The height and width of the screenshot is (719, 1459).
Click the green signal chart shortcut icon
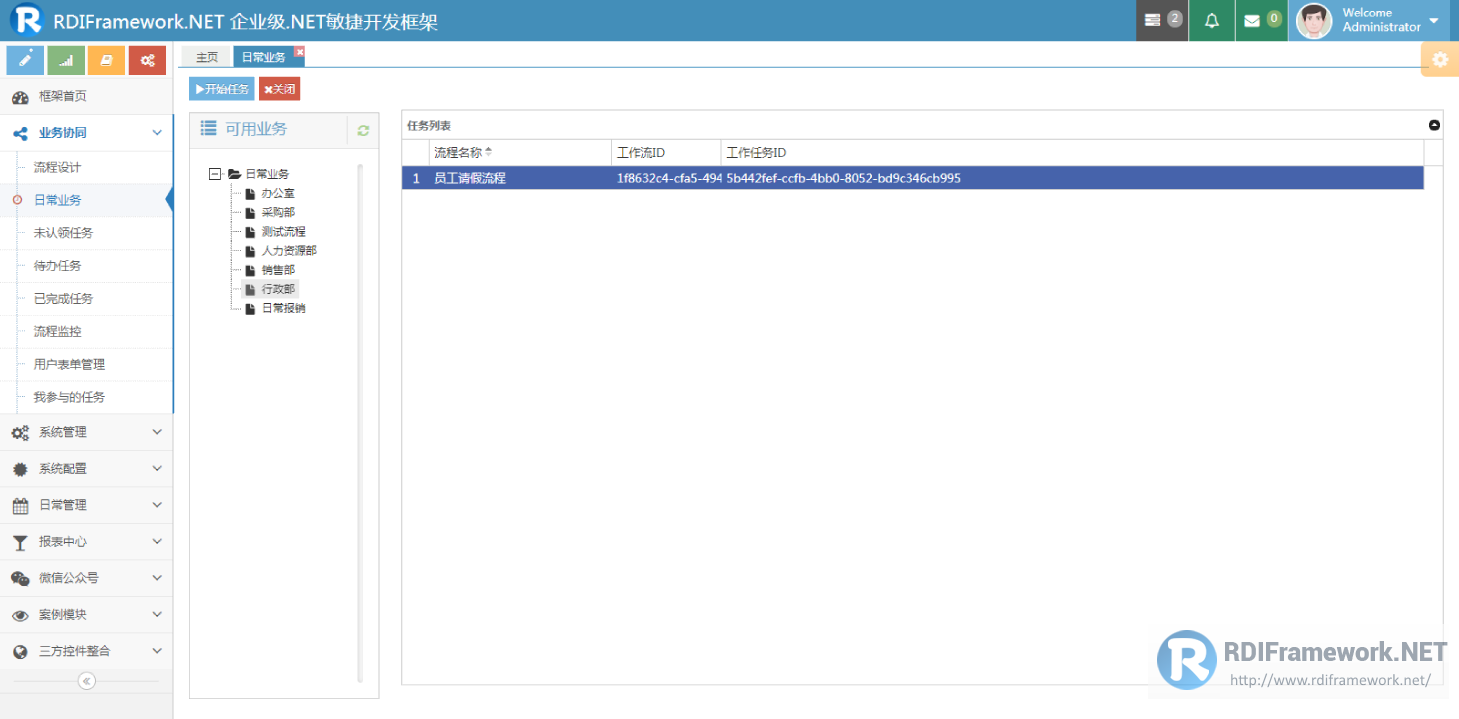[66, 60]
